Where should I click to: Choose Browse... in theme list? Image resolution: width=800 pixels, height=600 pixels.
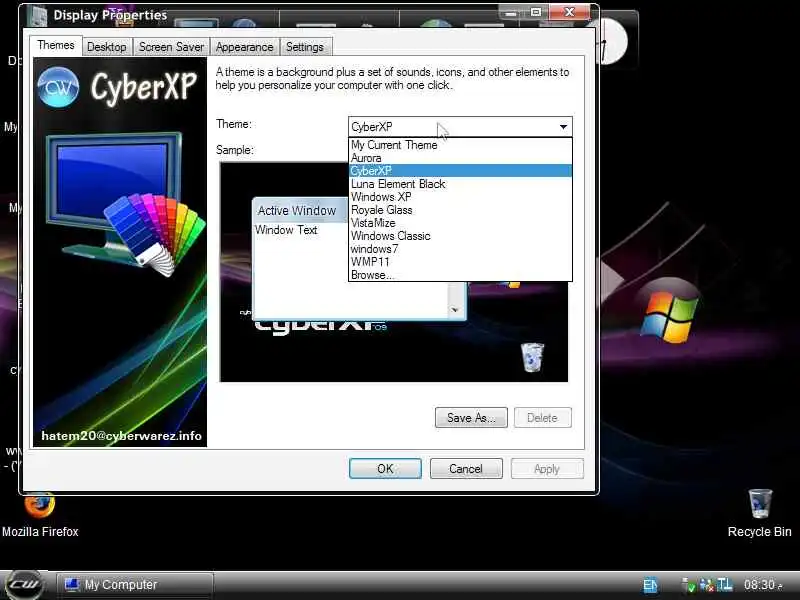coord(460,275)
